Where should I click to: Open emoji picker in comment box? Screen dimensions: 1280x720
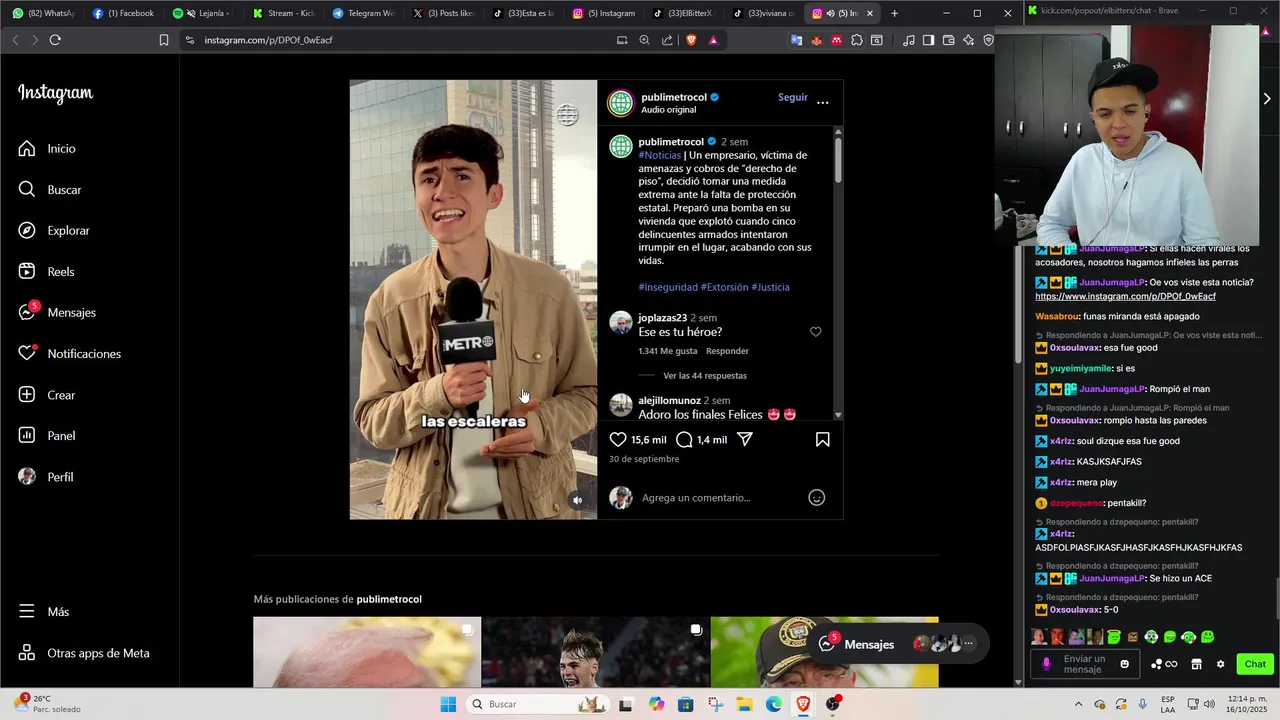click(x=817, y=497)
